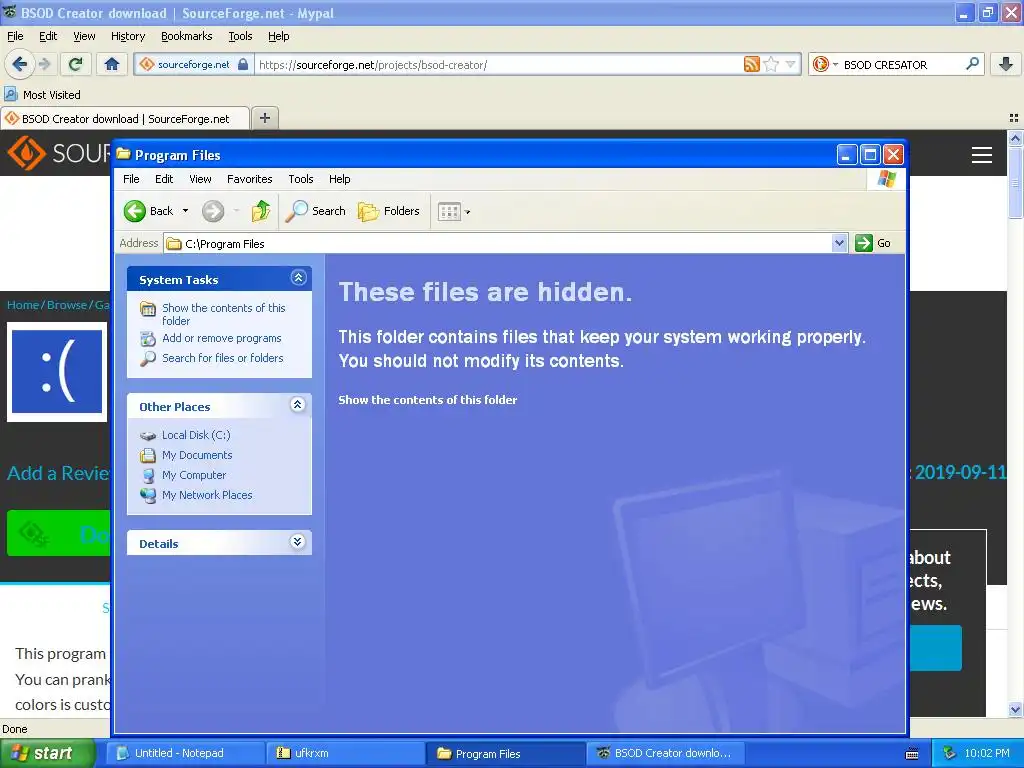The height and width of the screenshot is (768, 1024).
Task: Click 'Show the contents of this folder' in System Tasks
Action: 224,314
